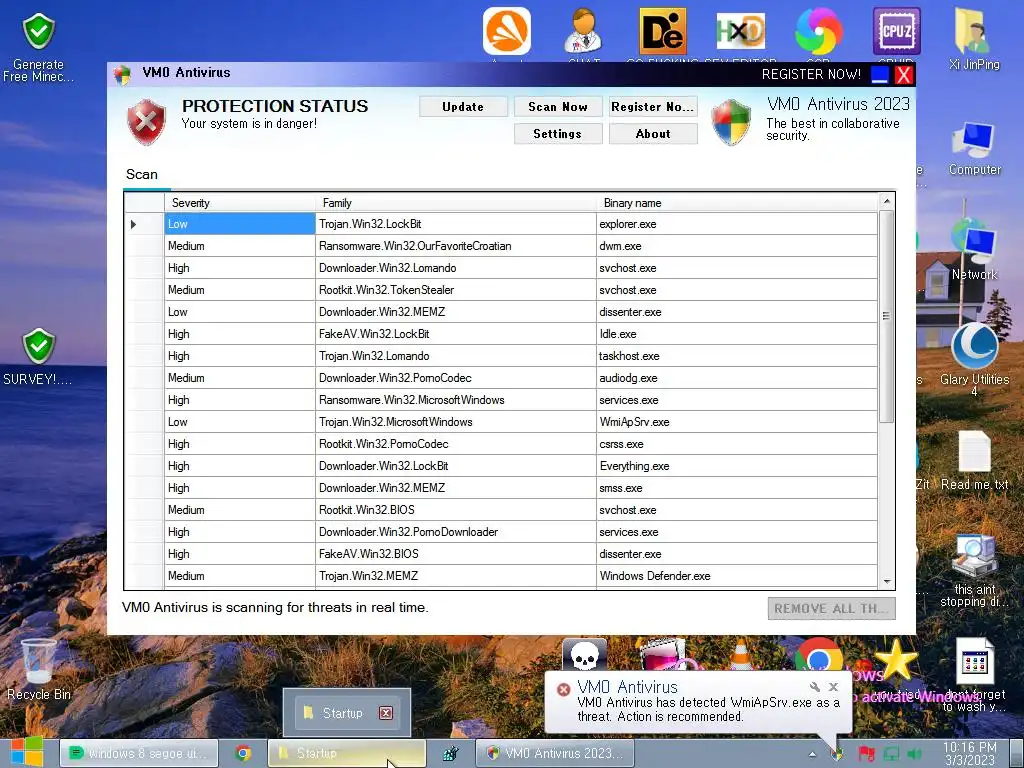Select row header of Trojan.Win32.LockBit row
This screenshot has width=1024, height=768.
pos(144,224)
